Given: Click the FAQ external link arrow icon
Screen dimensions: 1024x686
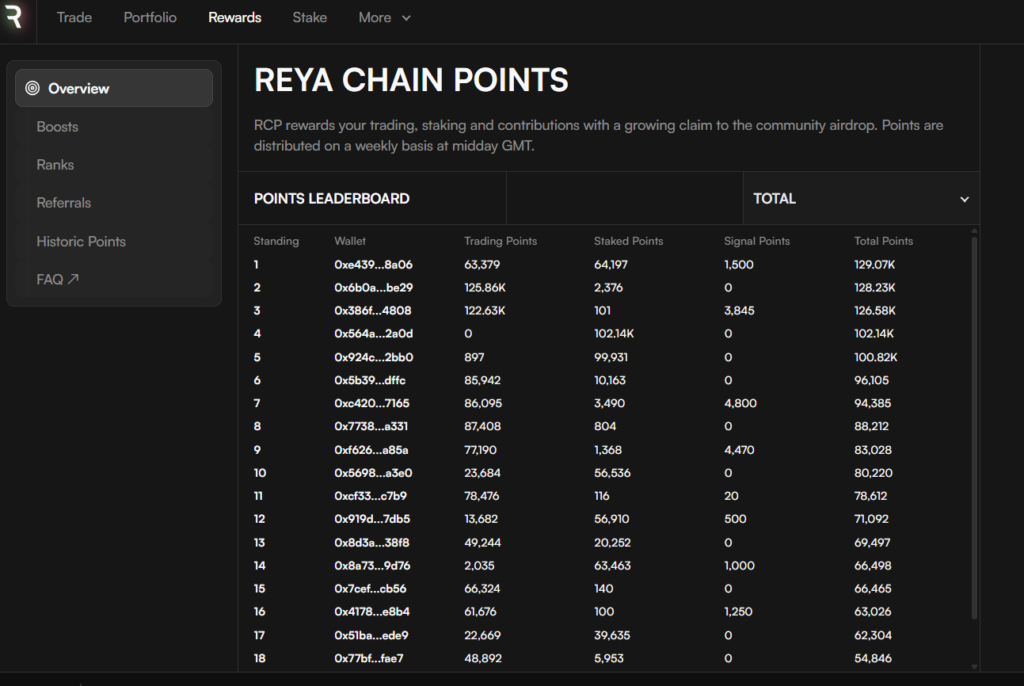Looking at the screenshot, I should (x=70, y=279).
